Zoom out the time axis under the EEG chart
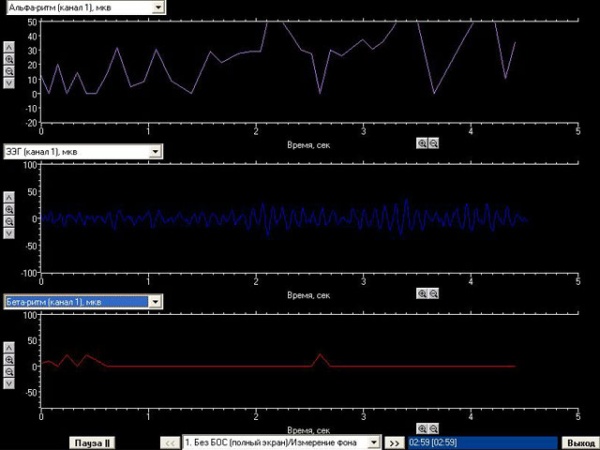This screenshot has height=450, width=600. coord(434,294)
